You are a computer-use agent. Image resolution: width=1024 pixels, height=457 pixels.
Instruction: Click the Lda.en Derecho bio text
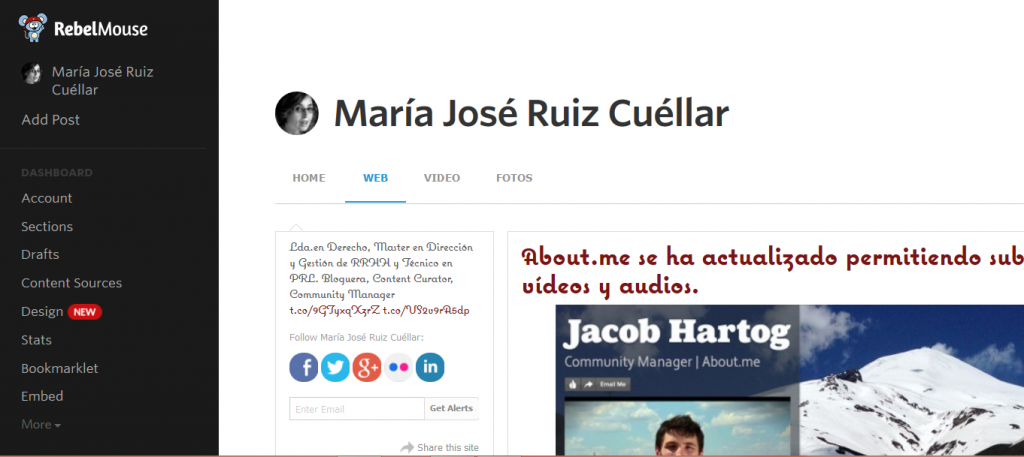point(381,271)
